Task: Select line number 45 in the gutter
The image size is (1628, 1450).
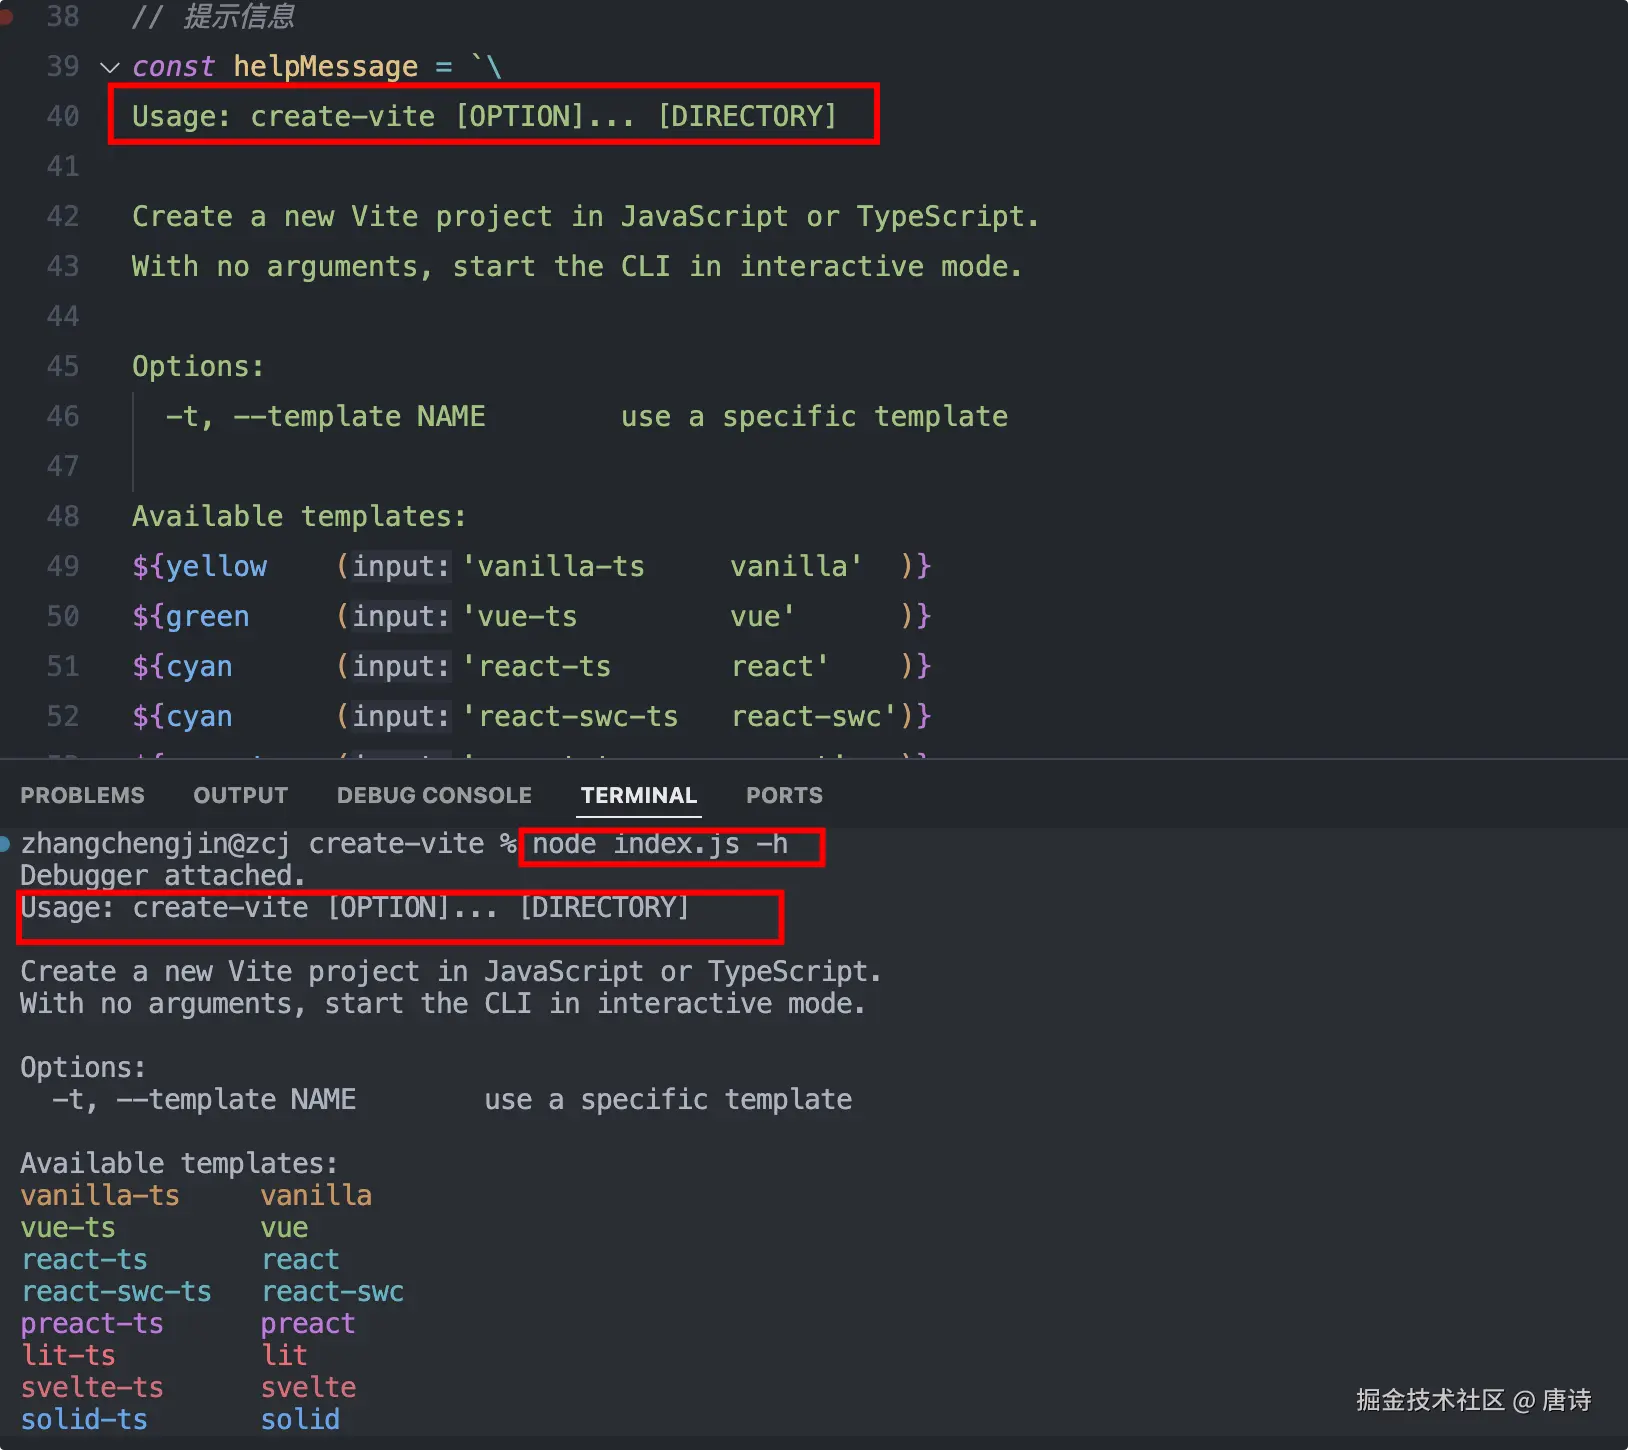Action: (62, 366)
